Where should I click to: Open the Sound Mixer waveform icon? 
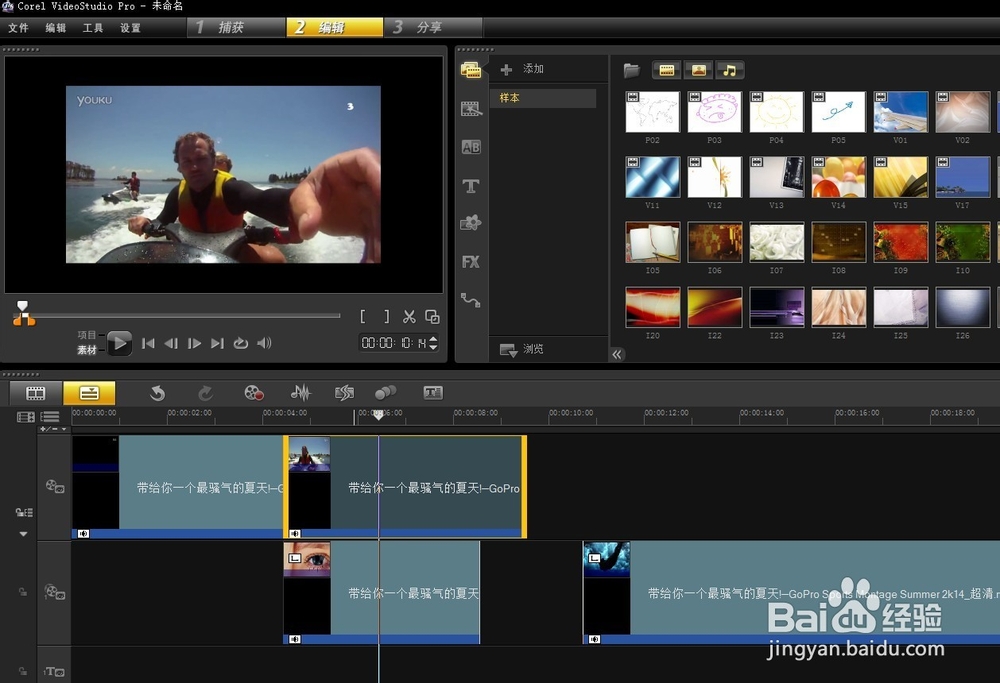pos(300,393)
